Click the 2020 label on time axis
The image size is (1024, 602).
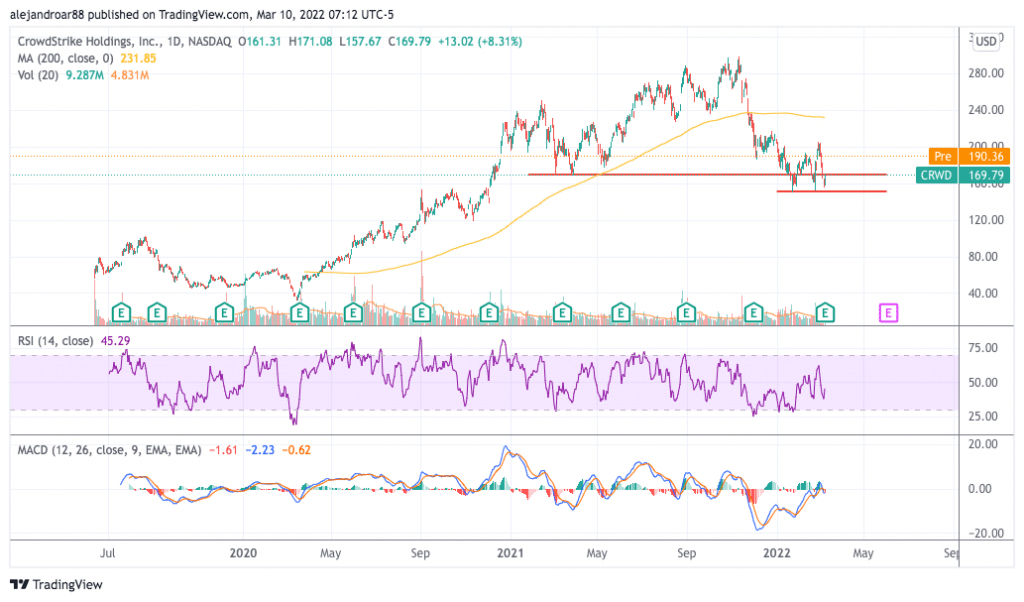[x=244, y=553]
